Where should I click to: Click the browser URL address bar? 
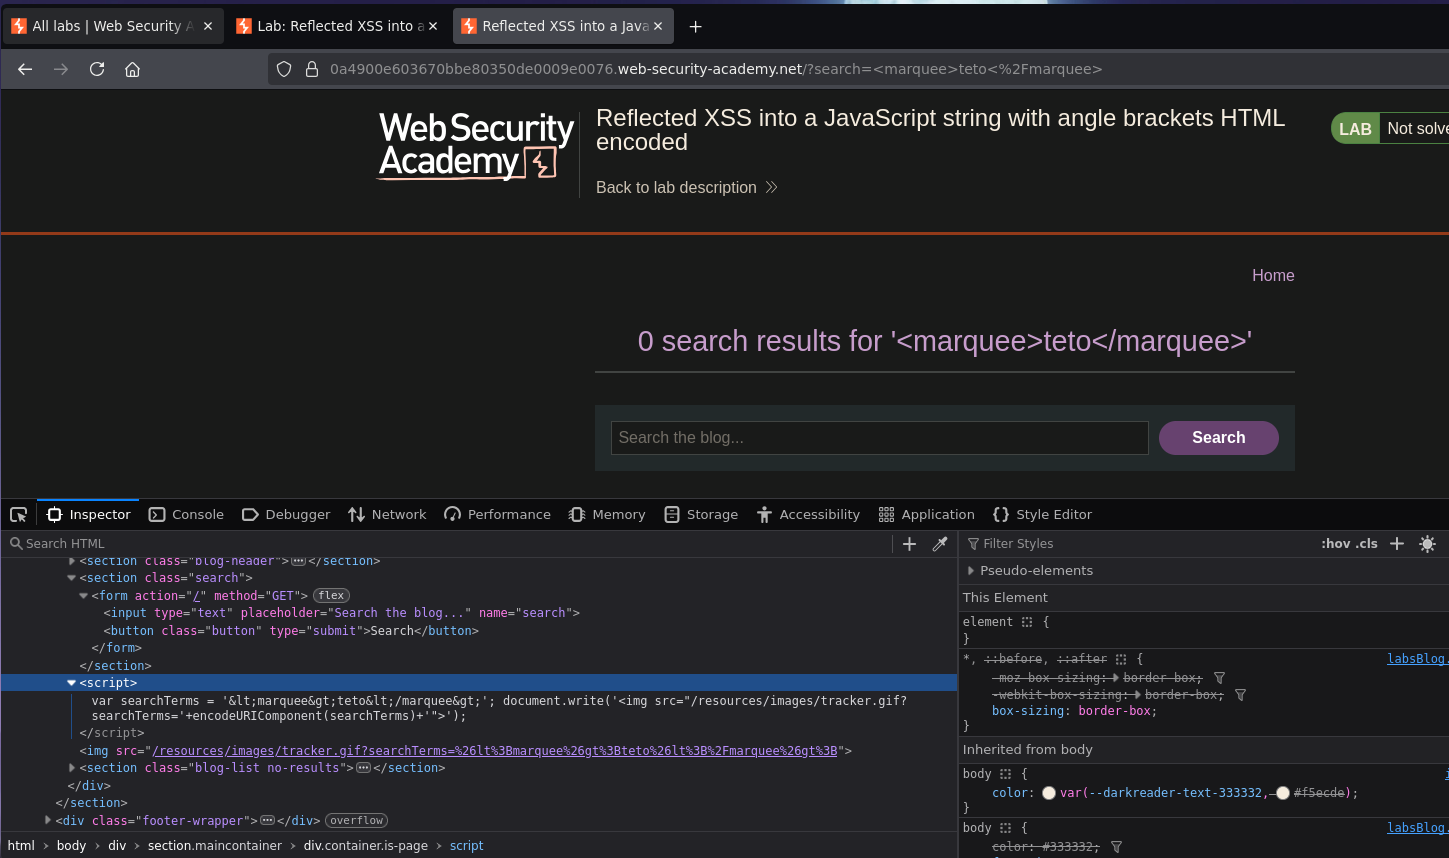point(860,69)
